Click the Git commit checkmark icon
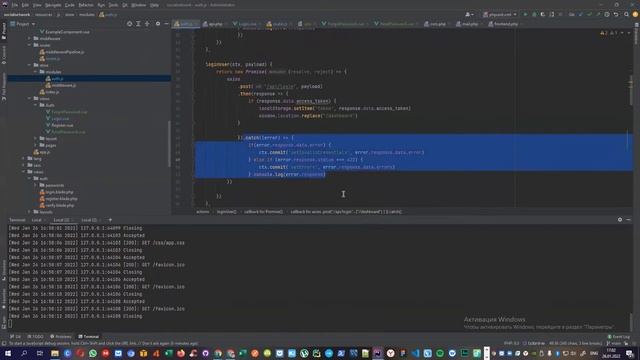Screen dimensions: 640x360 click(x=589, y=14)
